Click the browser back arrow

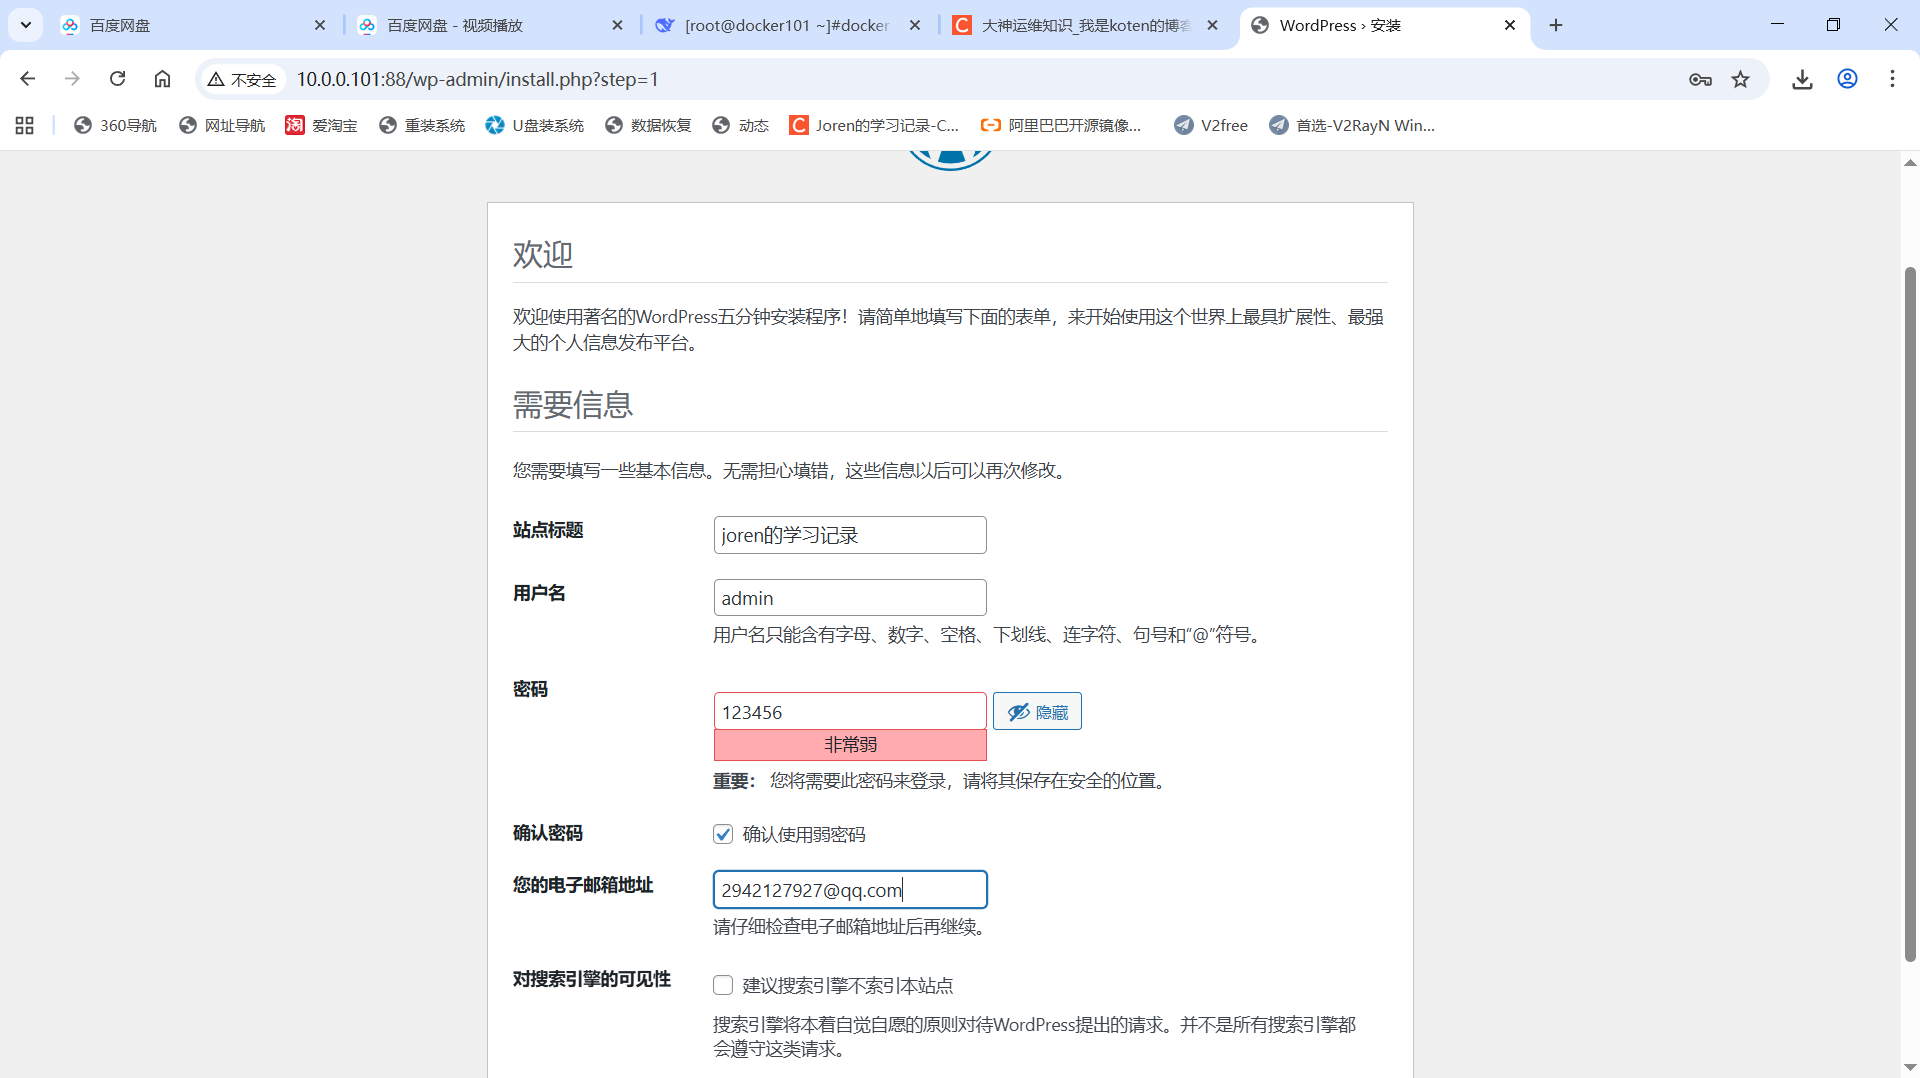(27, 79)
